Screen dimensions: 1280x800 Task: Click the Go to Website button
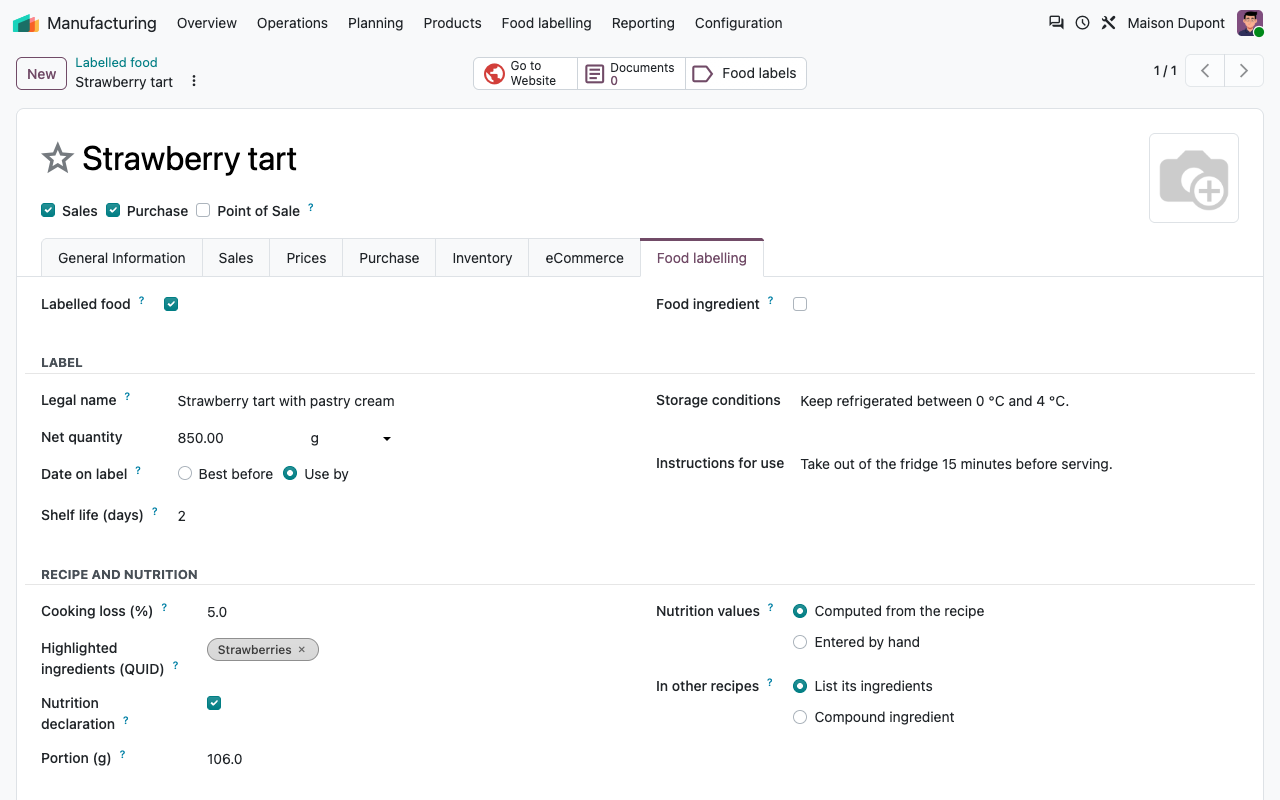pyautogui.click(x=525, y=73)
